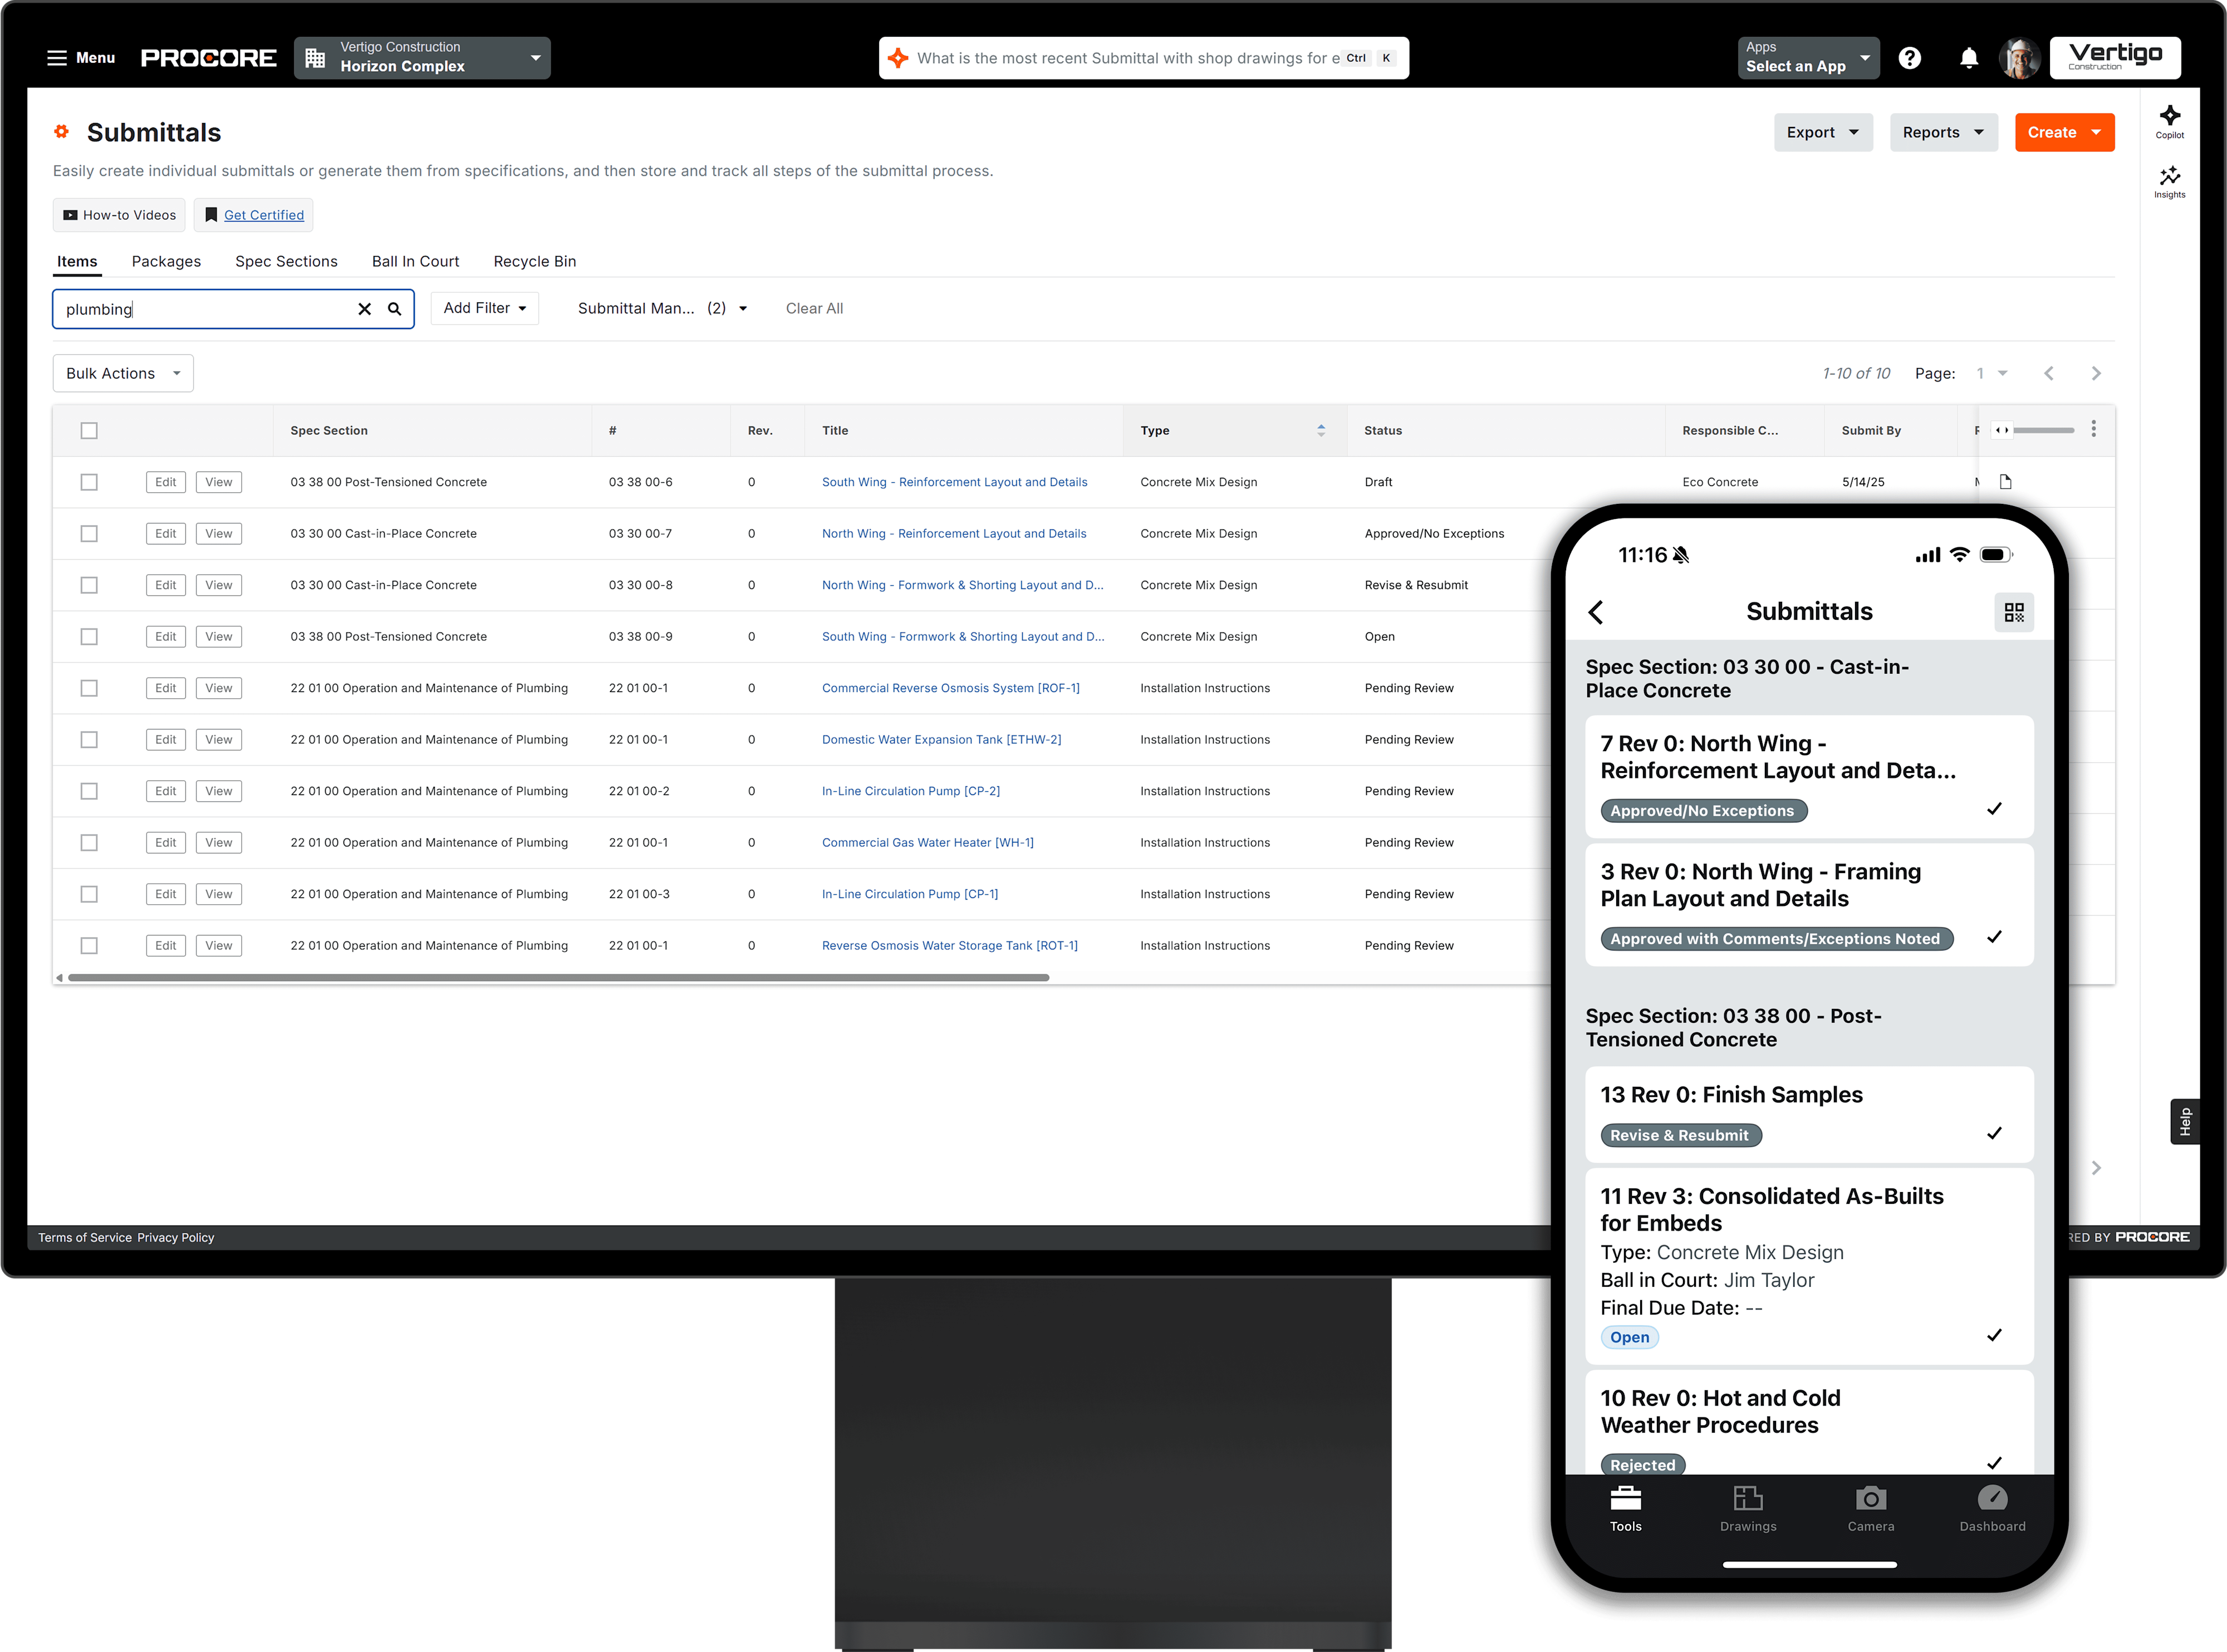The height and width of the screenshot is (1652, 2227).
Task: Click the search magnifier icon
Action: pyautogui.click(x=395, y=309)
